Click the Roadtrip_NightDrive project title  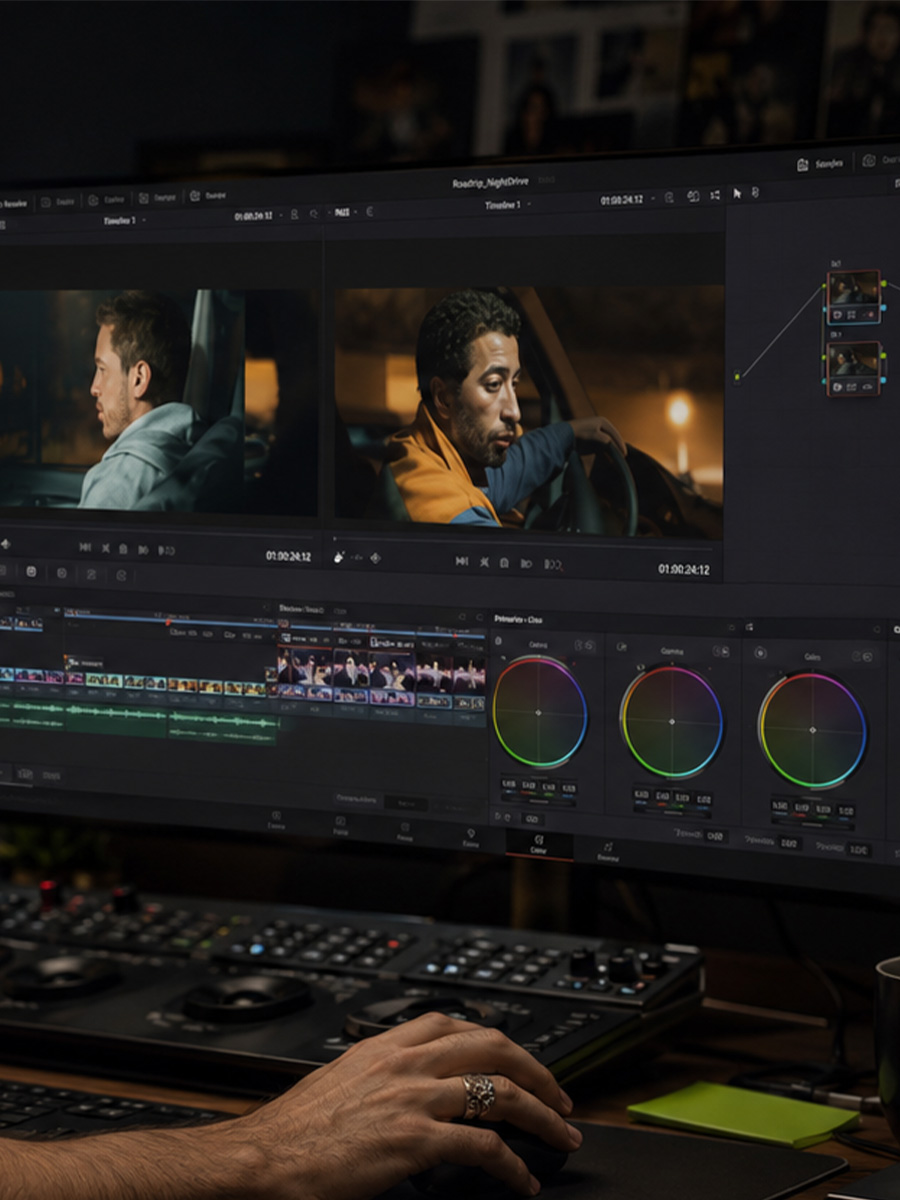(x=492, y=183)
